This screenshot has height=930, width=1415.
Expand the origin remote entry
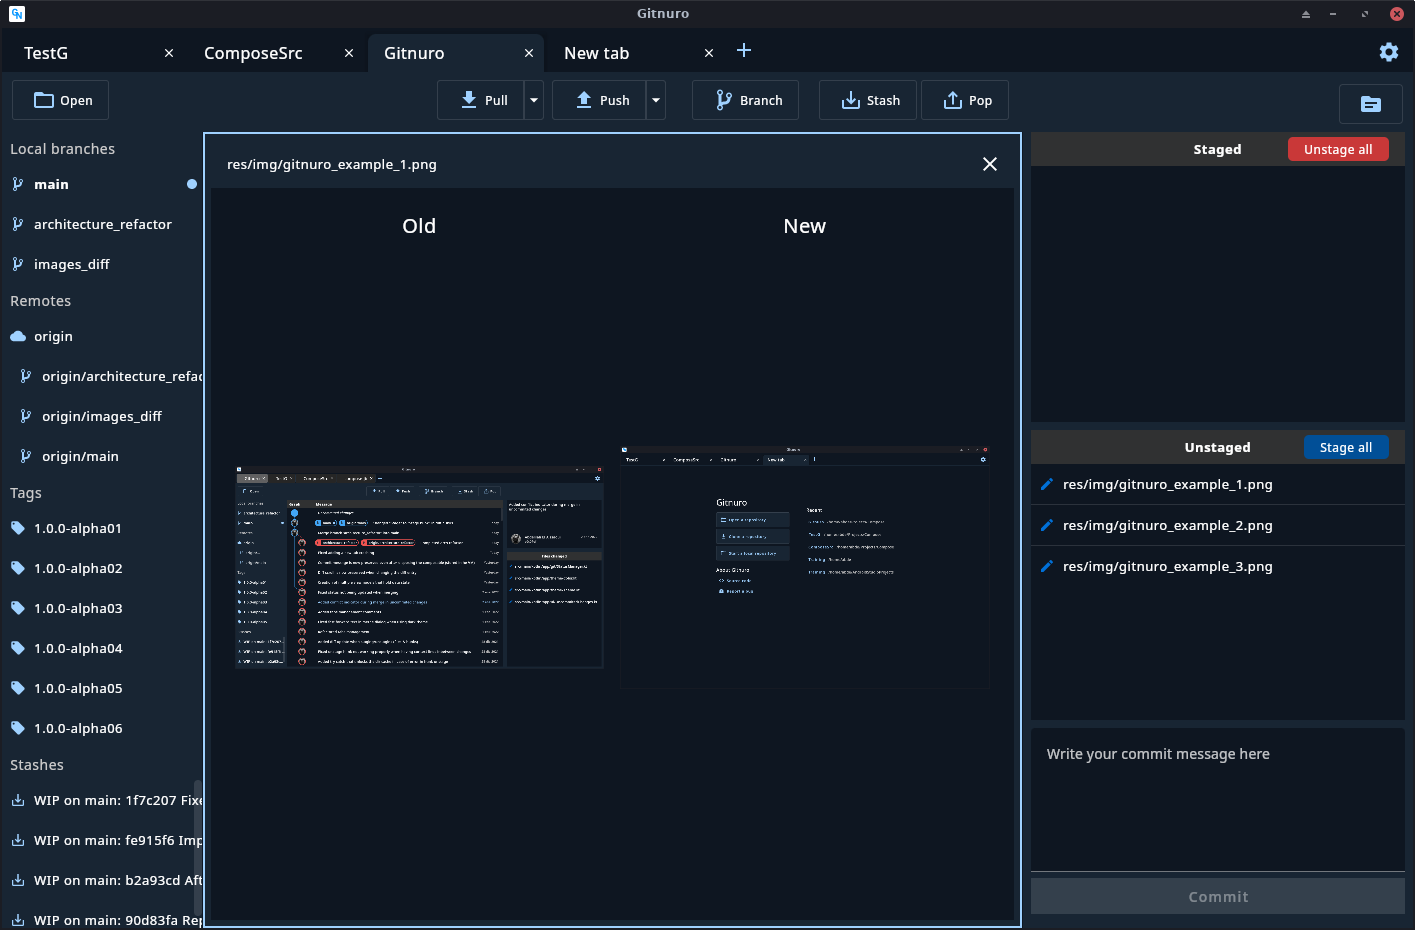pyautogui.click(x=101, y=336)
